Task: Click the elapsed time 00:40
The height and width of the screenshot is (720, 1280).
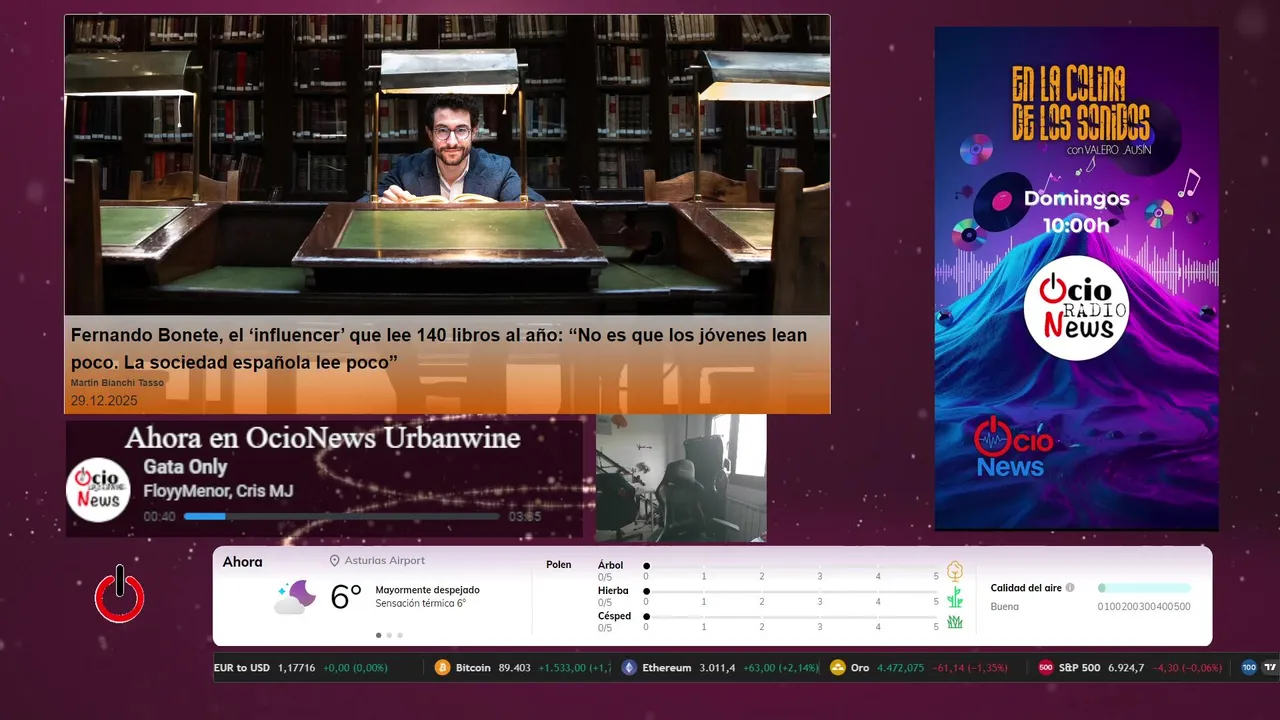Action: tap(159, 517)
